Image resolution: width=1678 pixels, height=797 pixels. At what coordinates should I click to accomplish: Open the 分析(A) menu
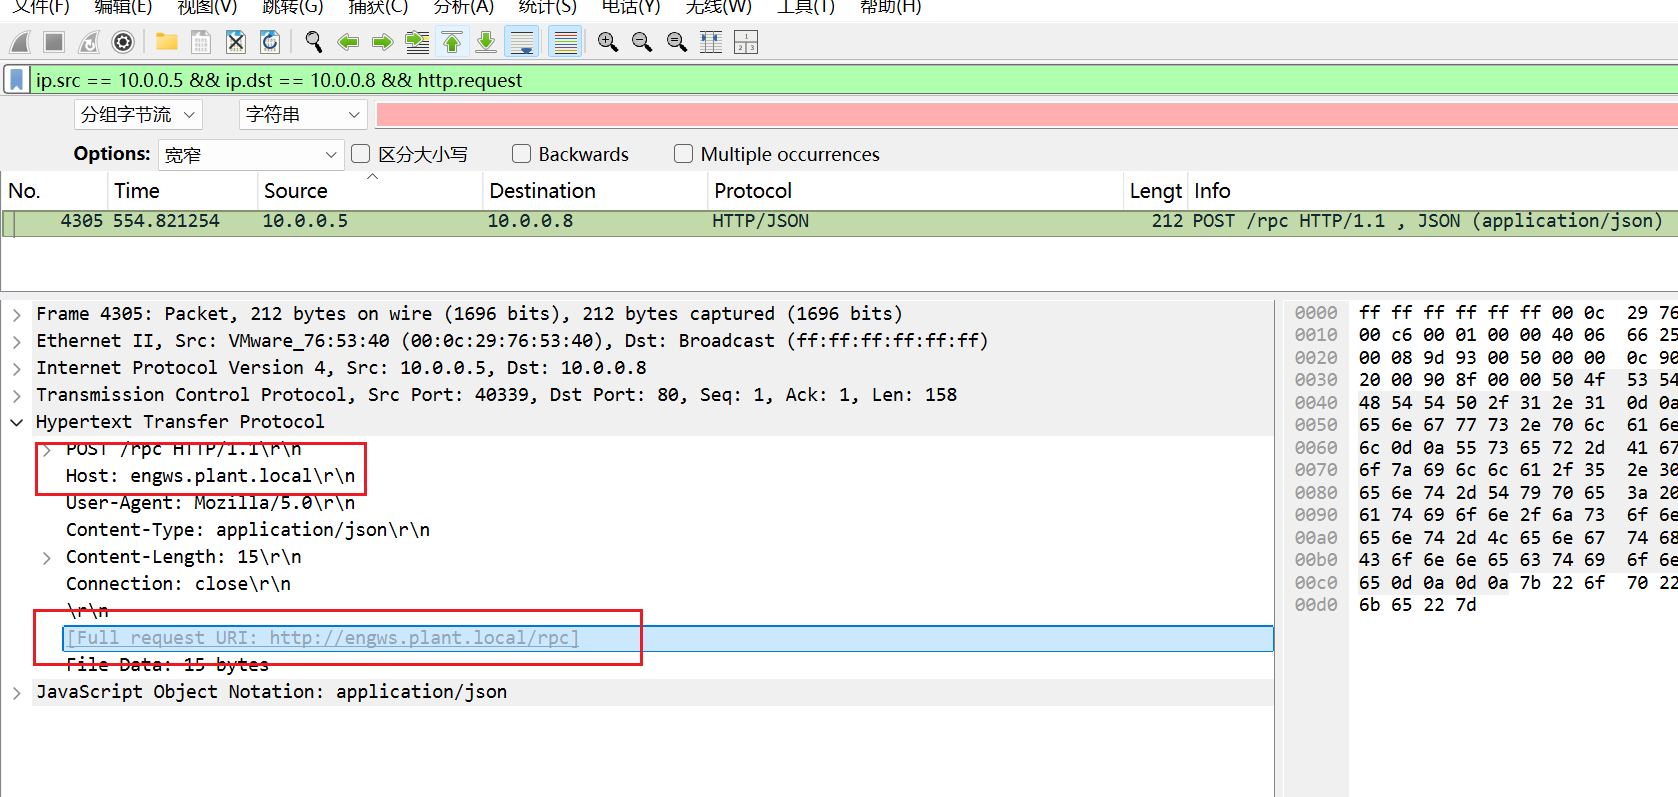click(x=463, y=7)
